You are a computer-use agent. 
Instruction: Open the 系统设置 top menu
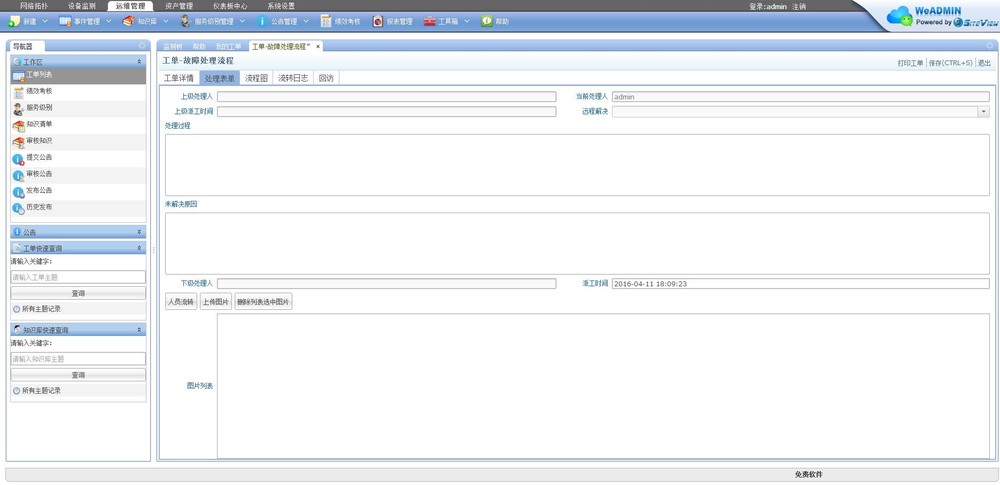coord(281,6)
